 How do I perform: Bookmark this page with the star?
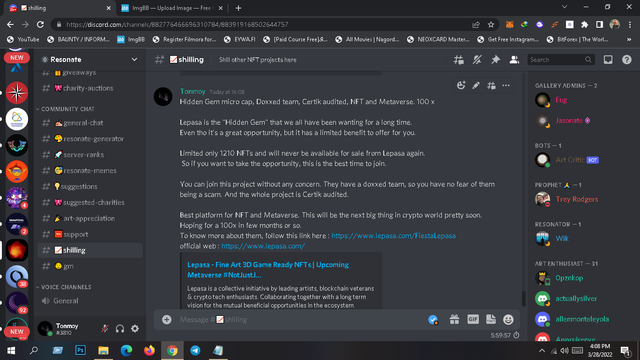[x=491, y=24]
